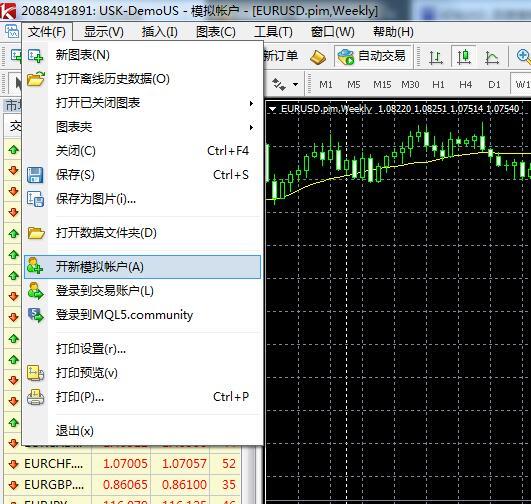The image size is (531, 504).
Task: Select 登录到交易账户(L) entry
Action: (x=142, y=291)
